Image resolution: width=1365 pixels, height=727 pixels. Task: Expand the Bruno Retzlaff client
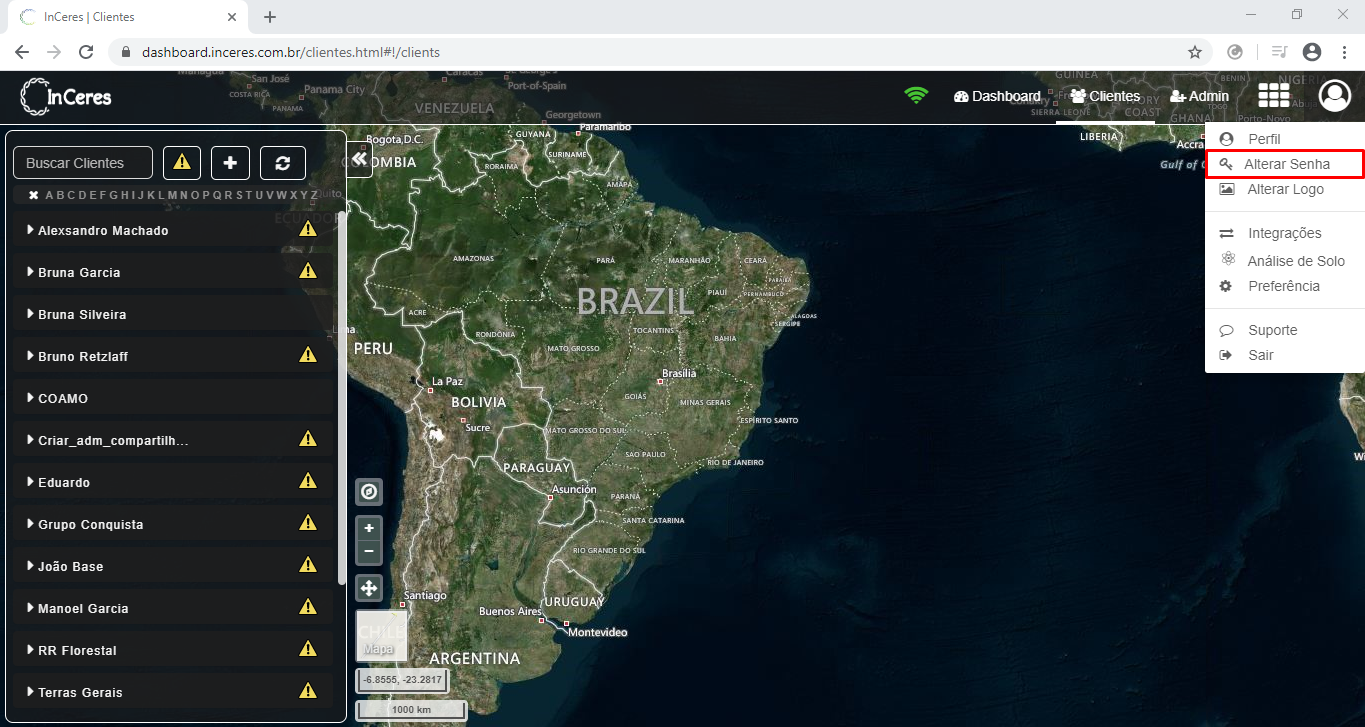[31, 356]
